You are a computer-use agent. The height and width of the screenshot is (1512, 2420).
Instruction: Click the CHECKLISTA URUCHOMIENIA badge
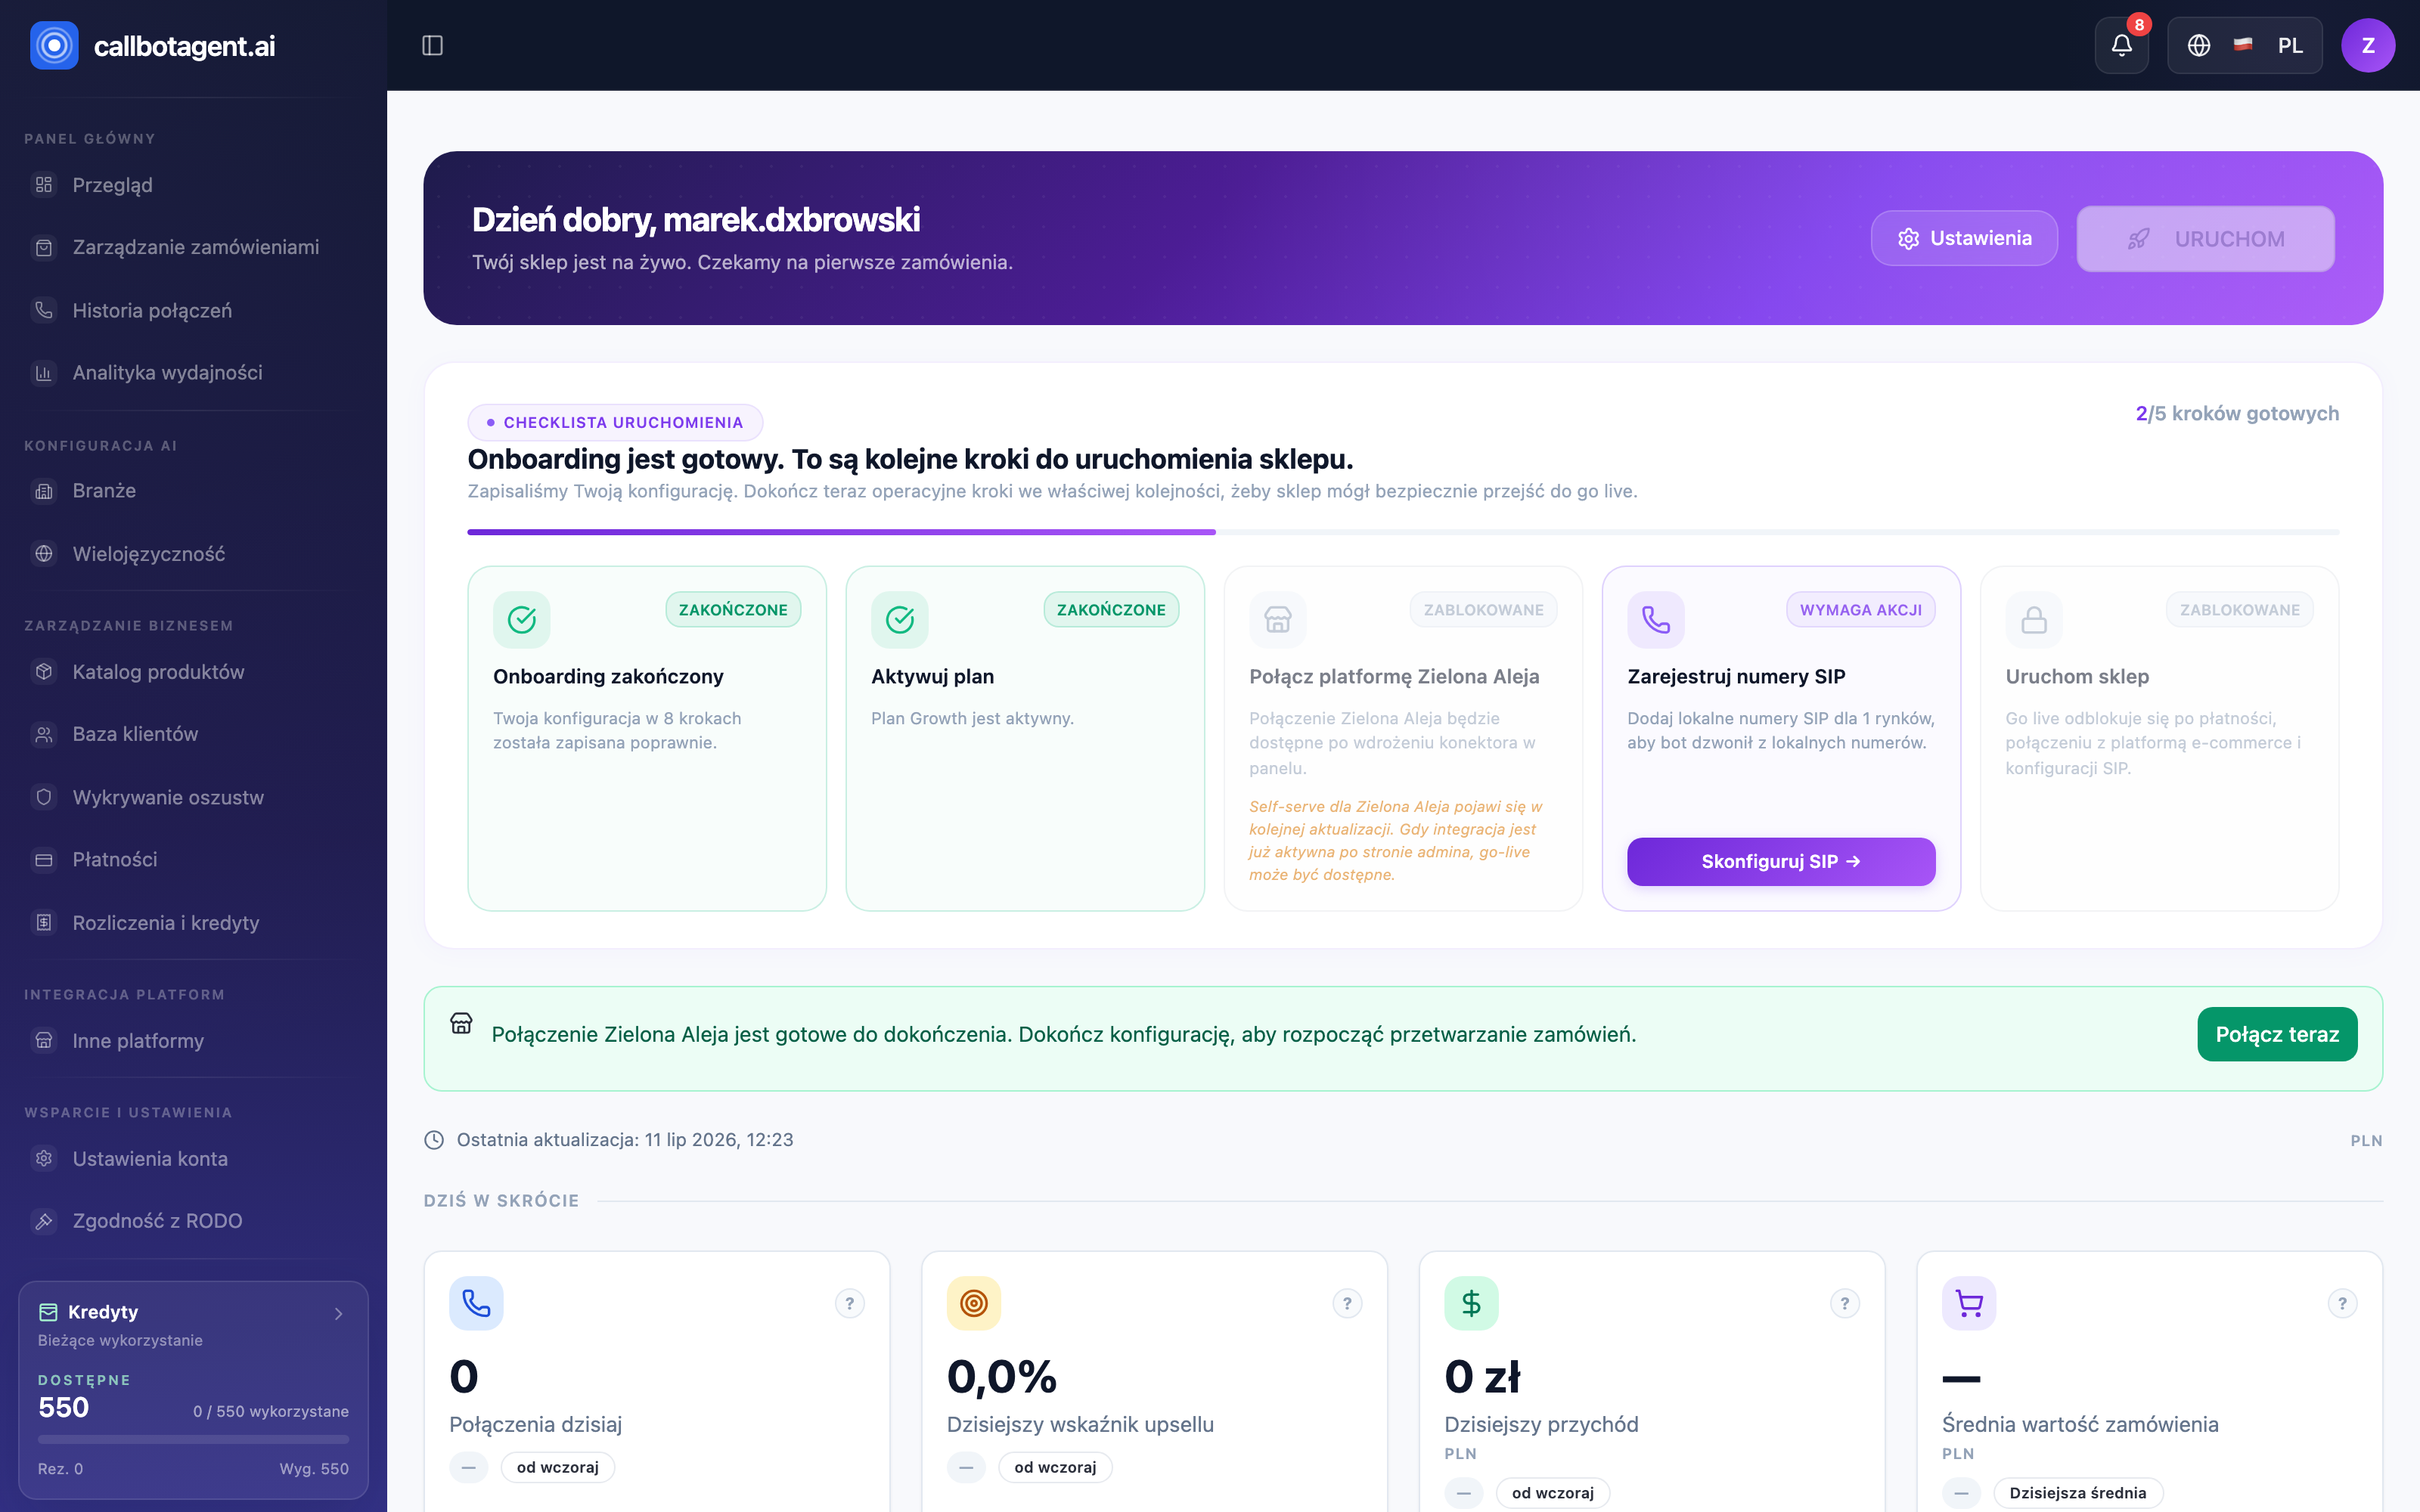click(615, 422)
